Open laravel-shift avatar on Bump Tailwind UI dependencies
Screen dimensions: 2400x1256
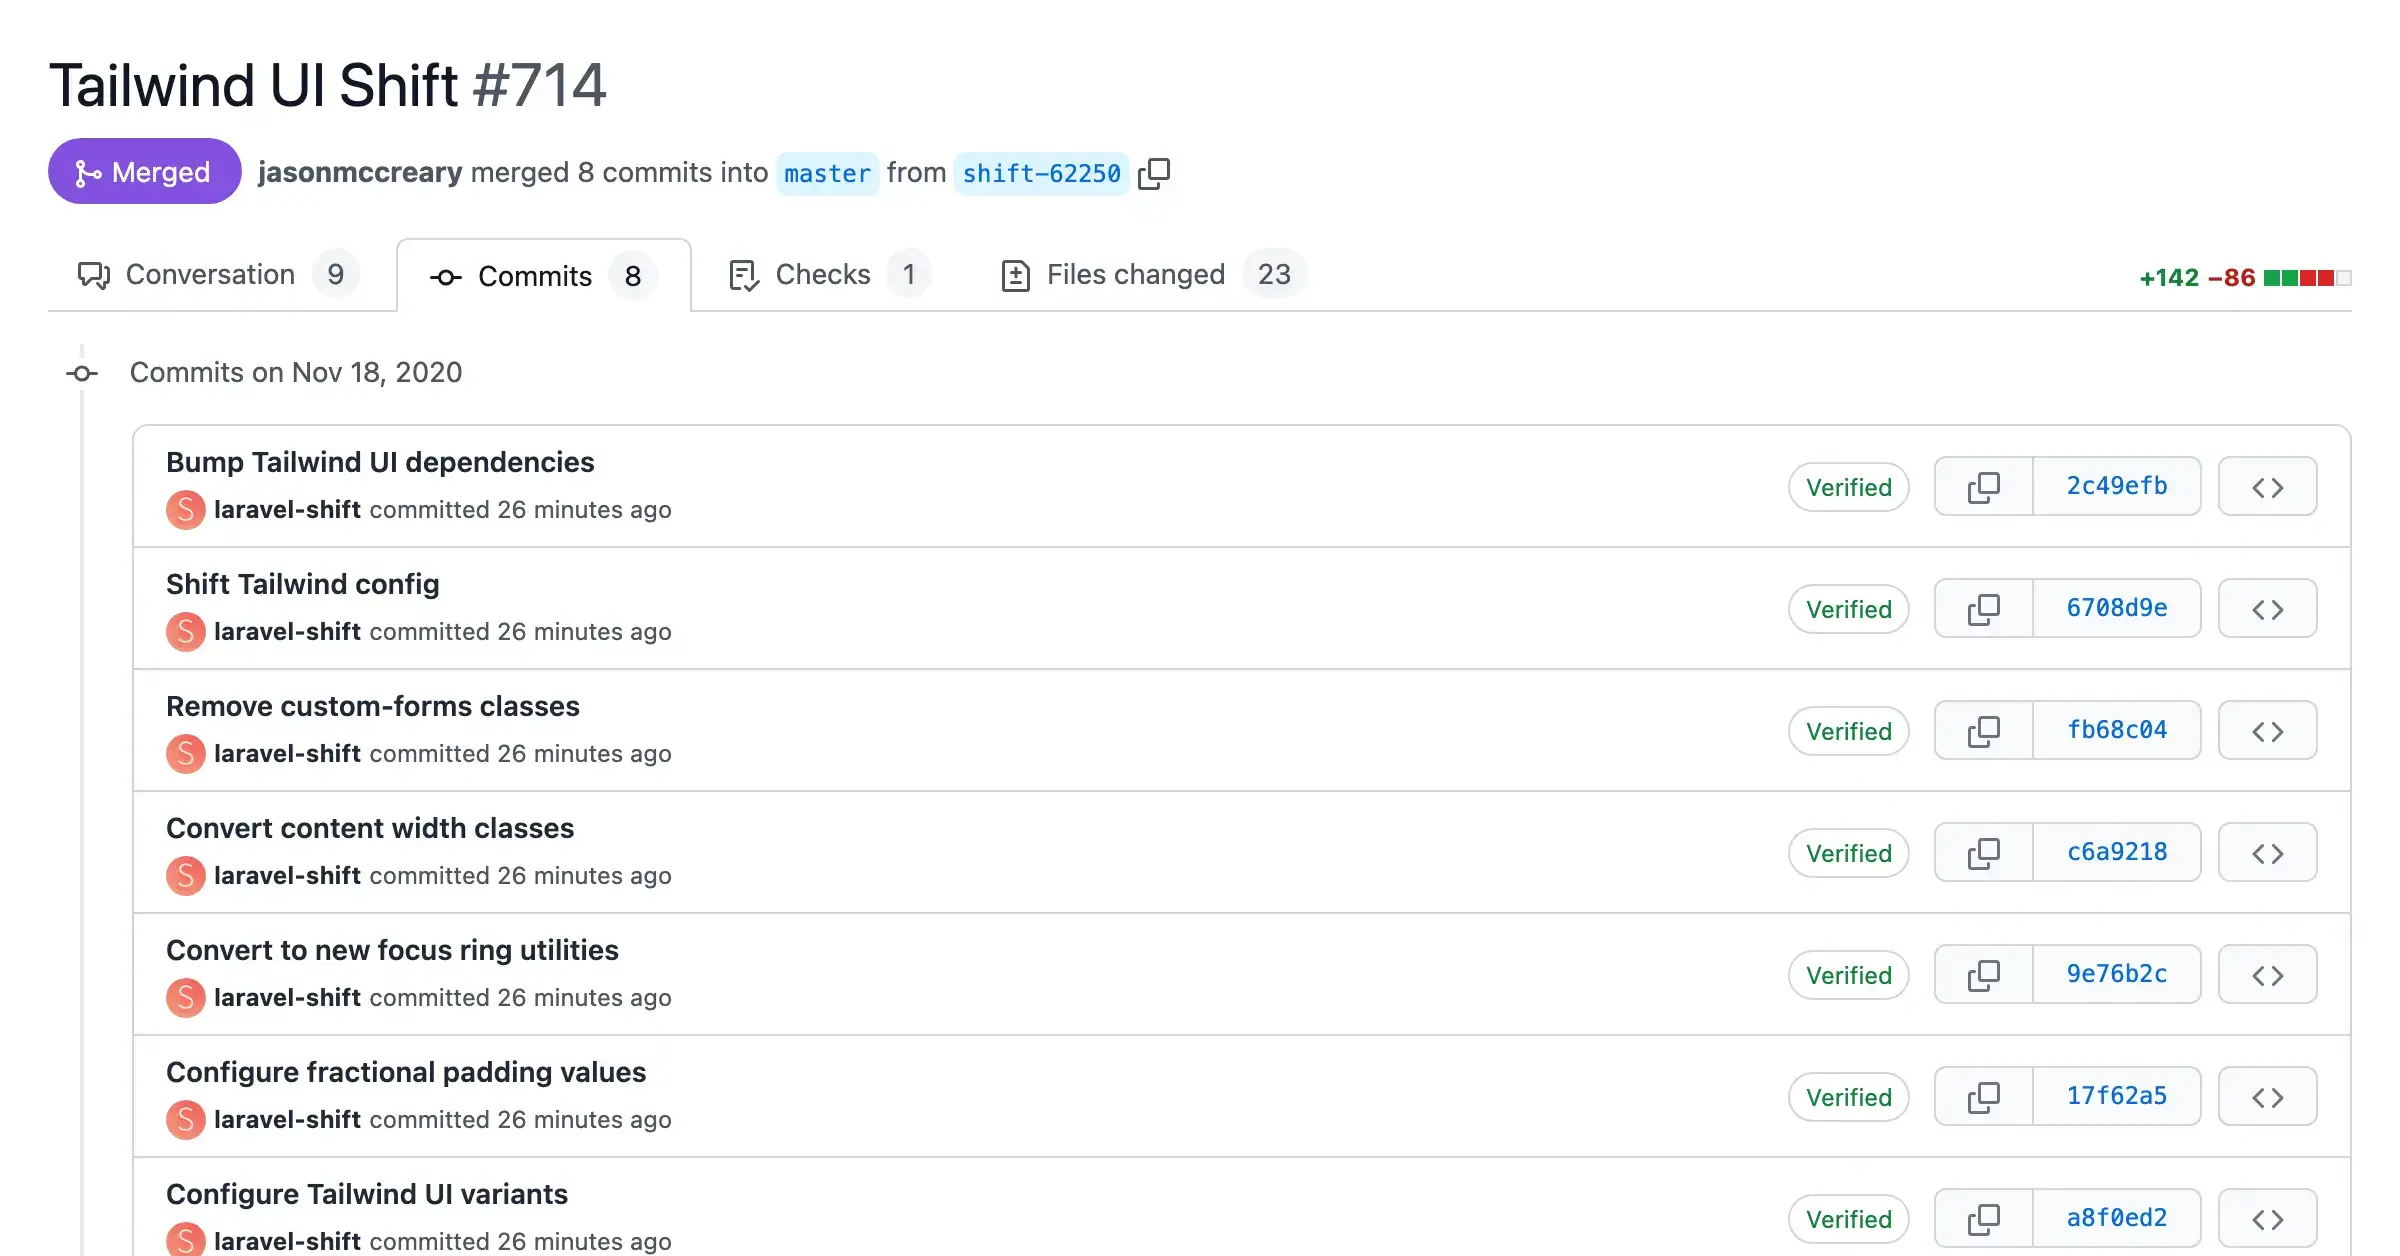(185, 509)
